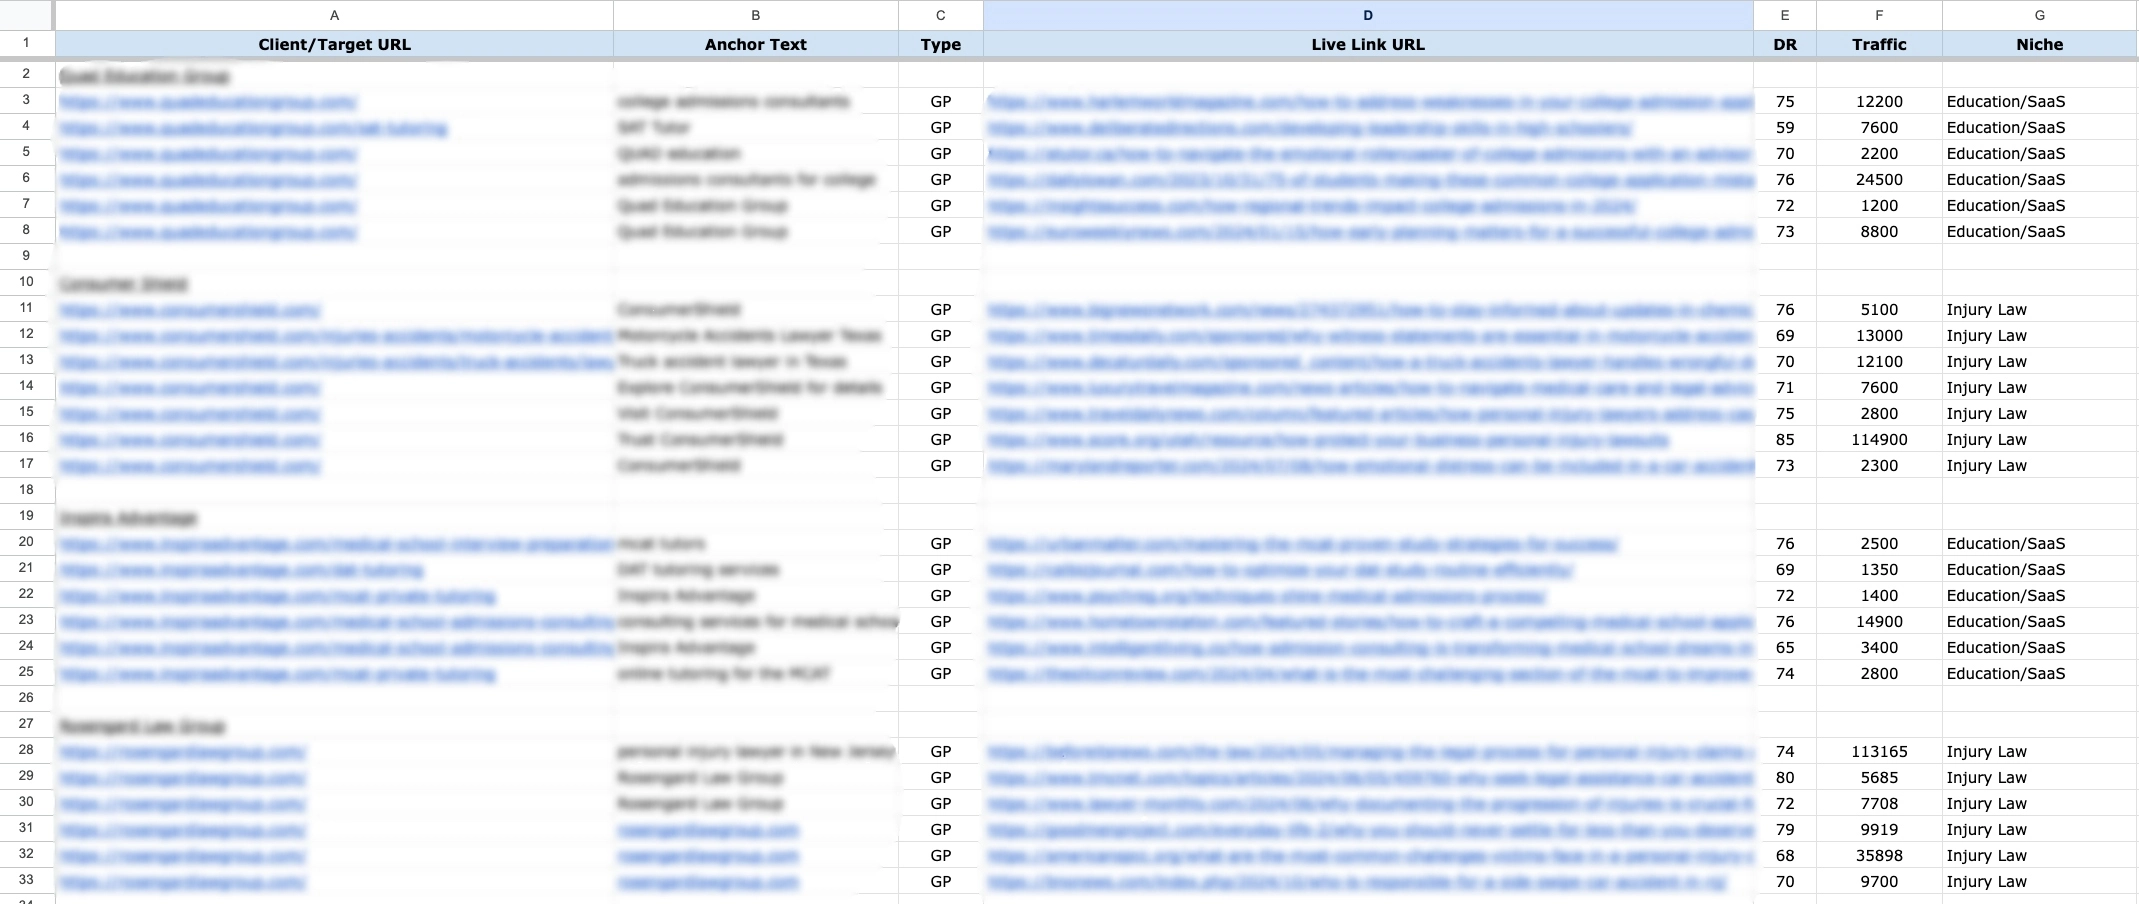Viewport: 2139px width, 904px height.
Task: Click traffic value 1350
Action: point(1879,569)
